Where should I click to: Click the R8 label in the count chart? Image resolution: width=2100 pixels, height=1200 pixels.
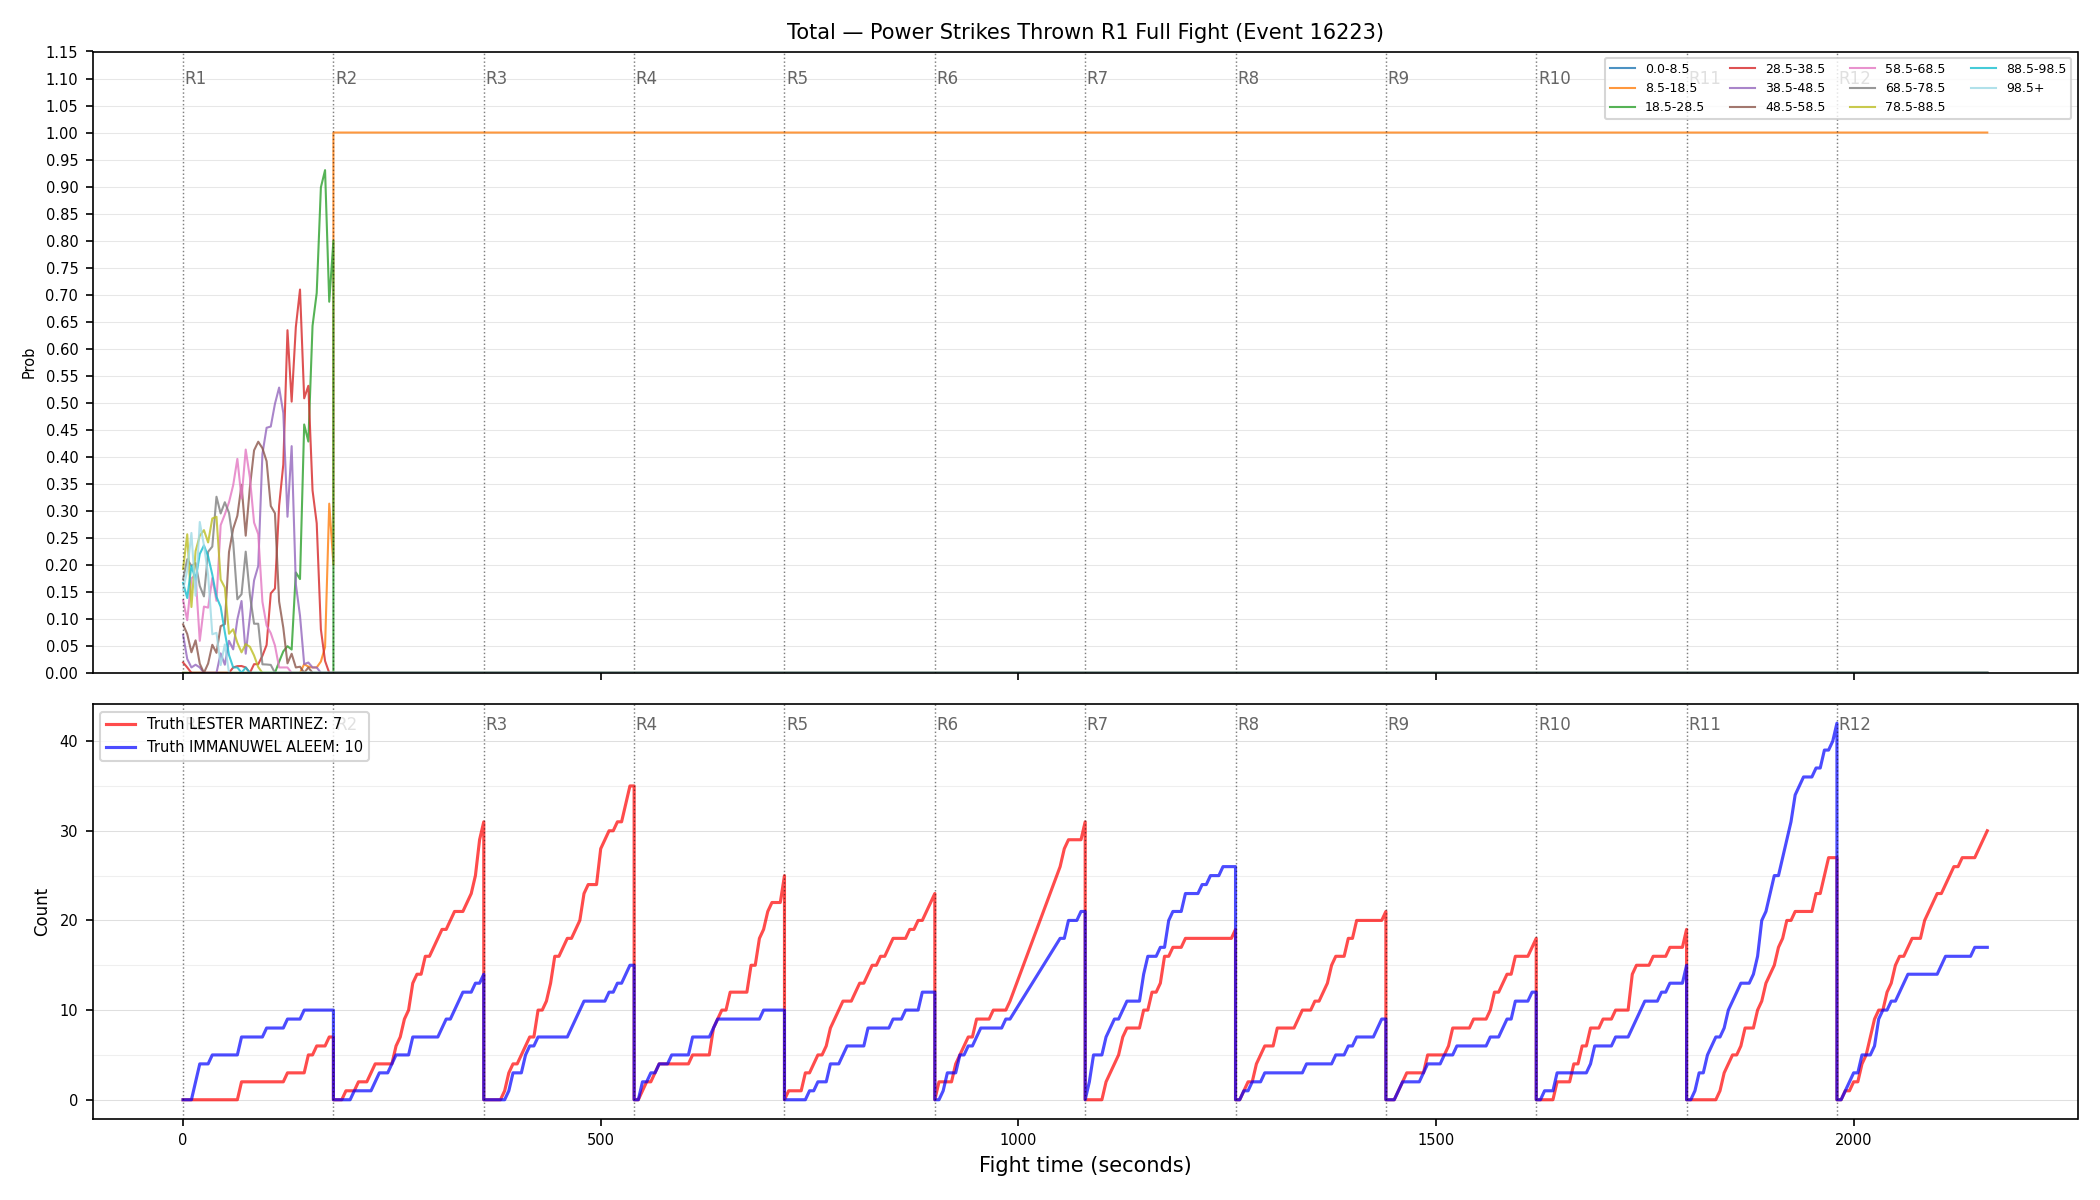(1248, 724)
